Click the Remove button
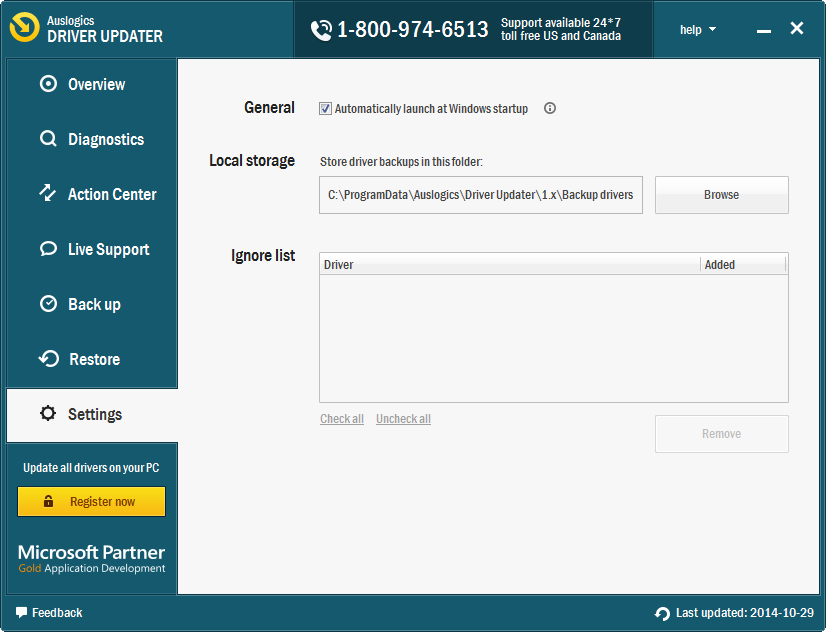This screenshot has width=826, height=632. pos(722,434)
